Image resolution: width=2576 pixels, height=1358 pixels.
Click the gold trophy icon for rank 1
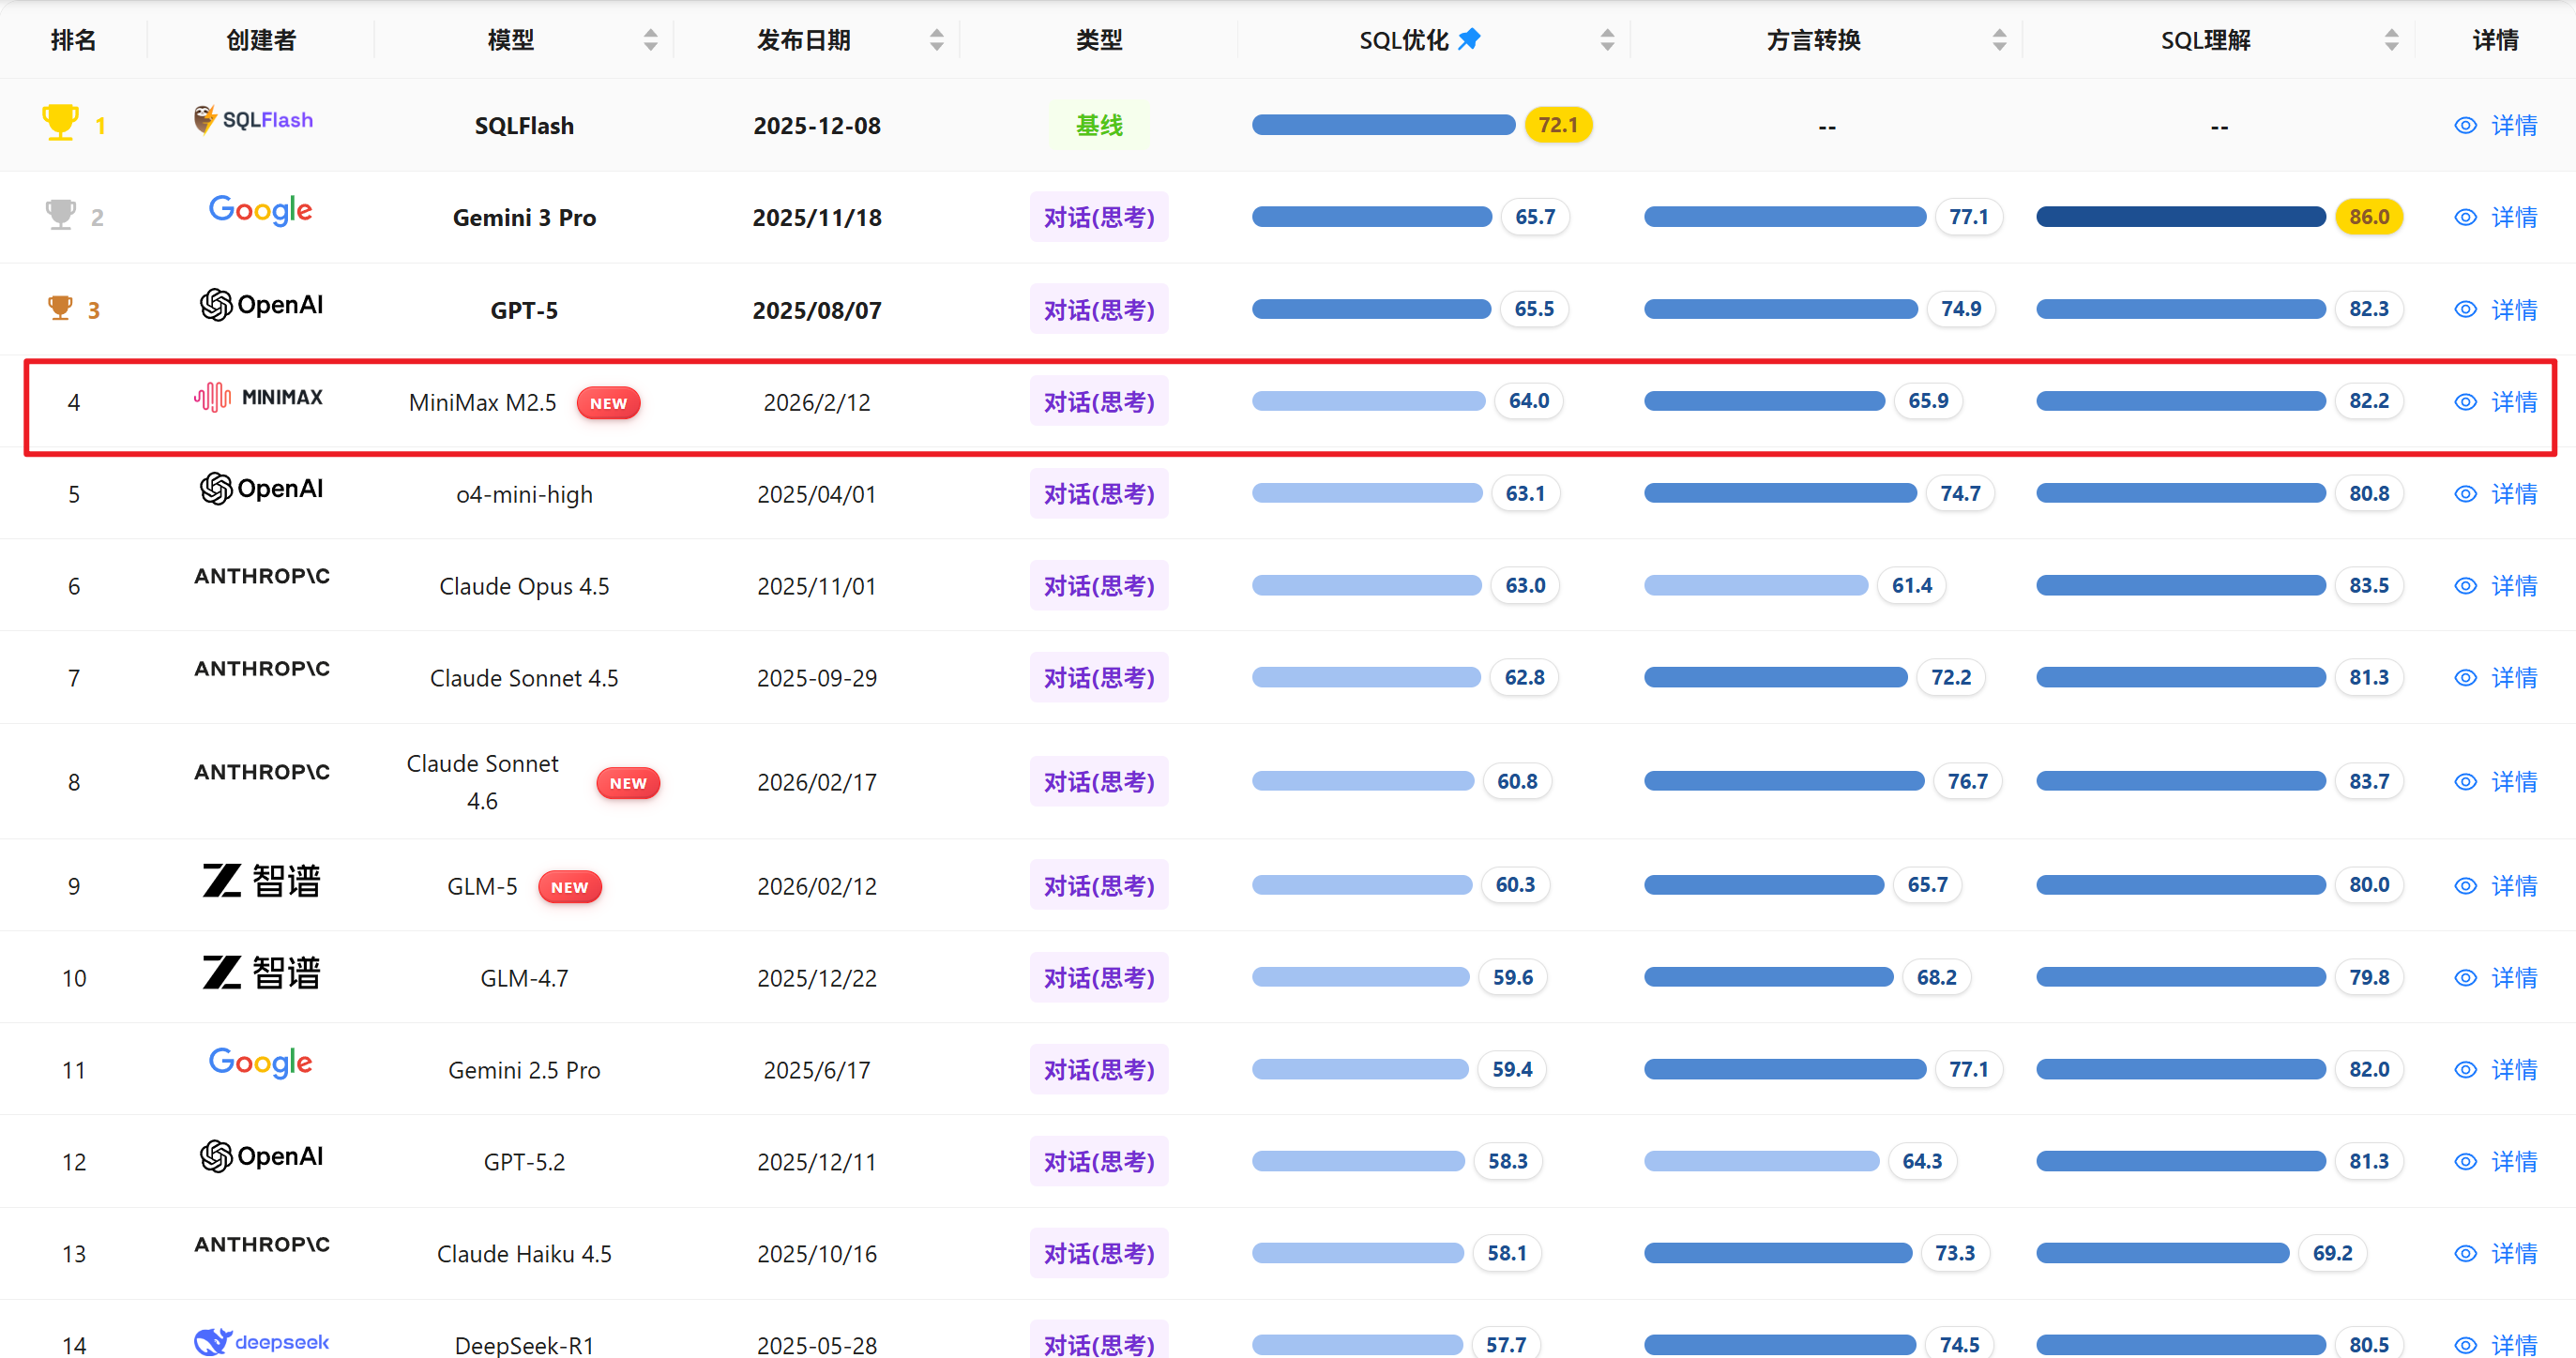(x=60, y=123)
